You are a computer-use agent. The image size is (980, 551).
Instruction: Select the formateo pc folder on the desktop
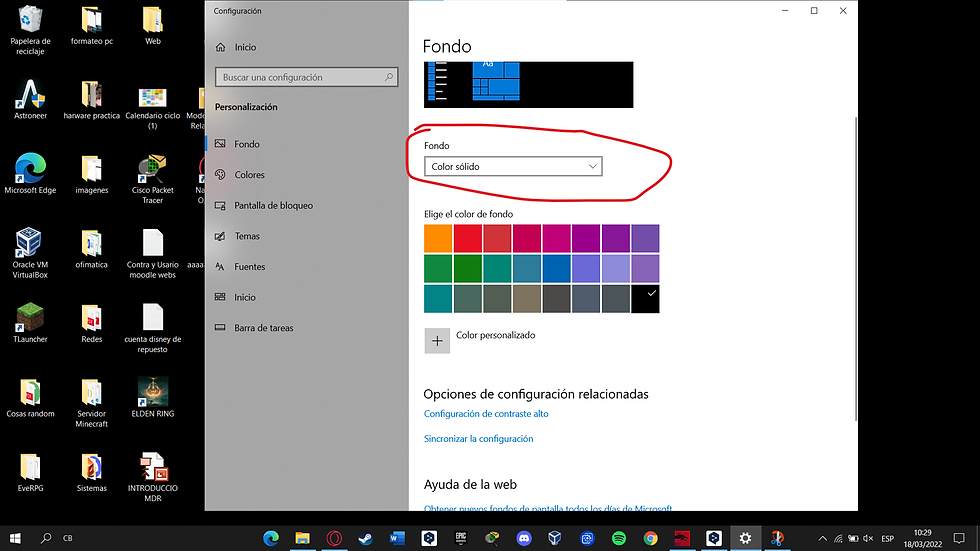point(91,26)
